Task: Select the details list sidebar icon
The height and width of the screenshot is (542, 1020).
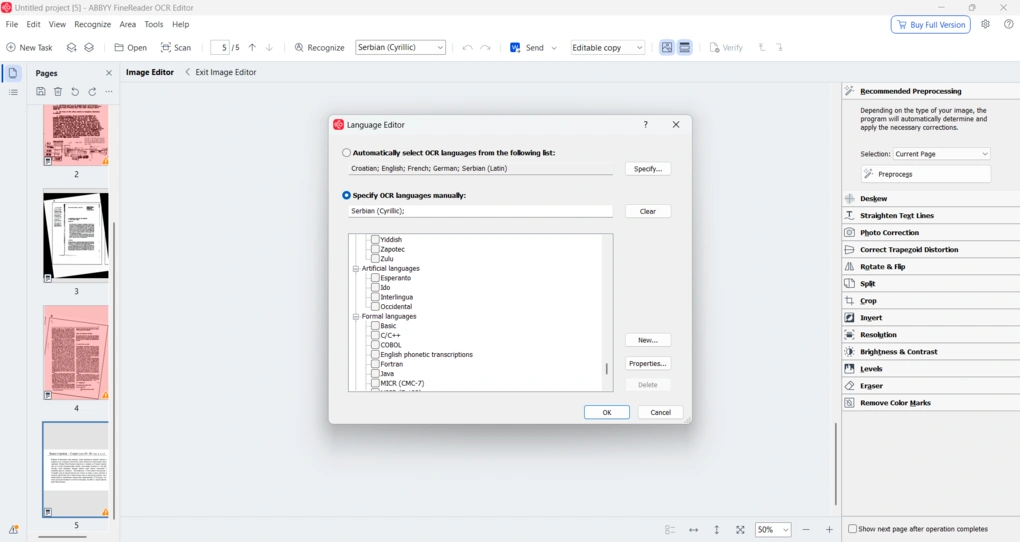Action: point(13,92)
